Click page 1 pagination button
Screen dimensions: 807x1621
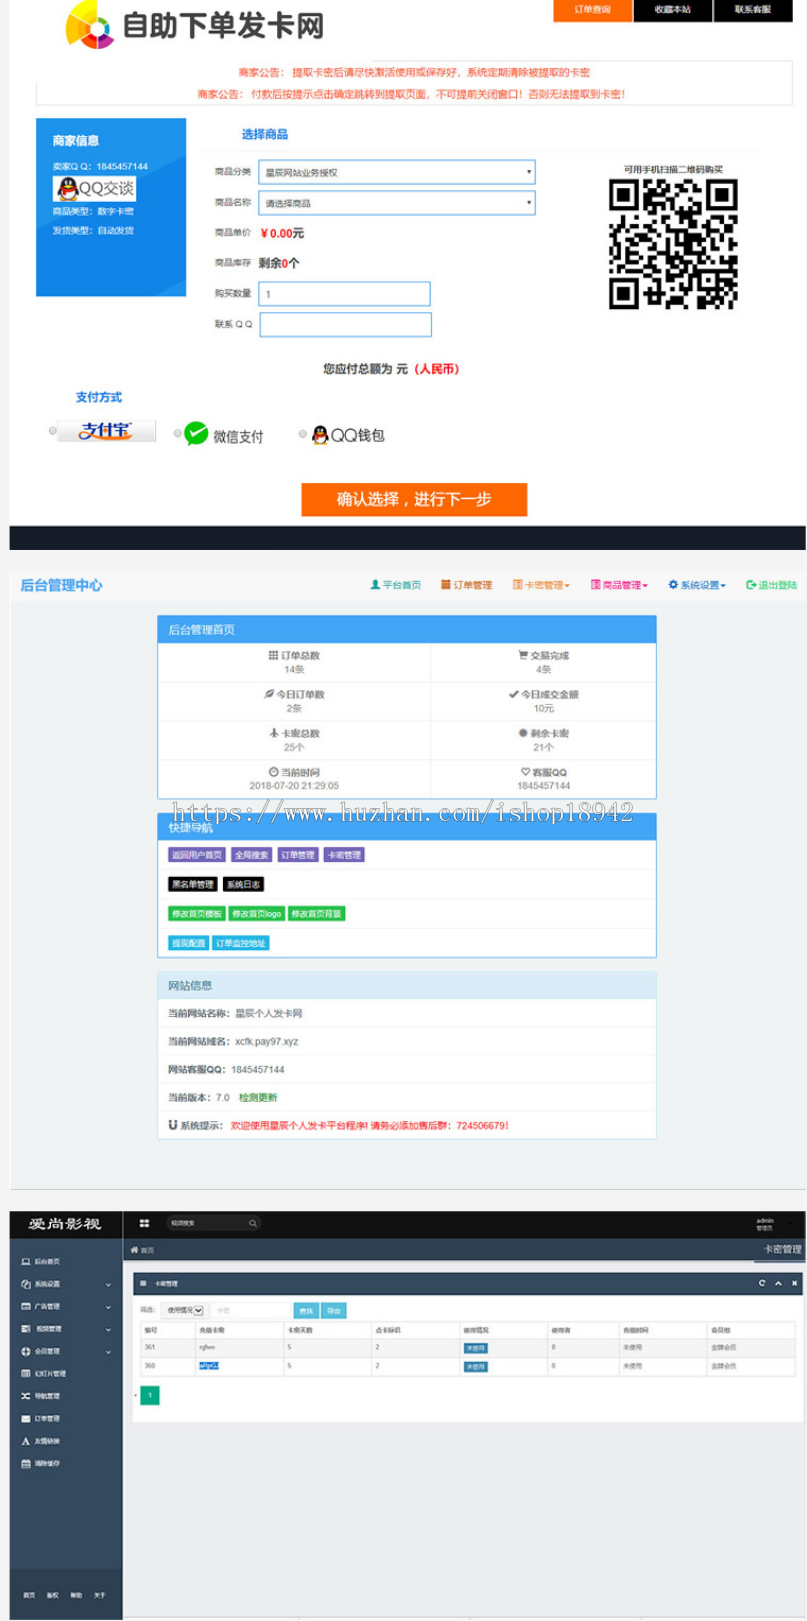(150, 1395)
